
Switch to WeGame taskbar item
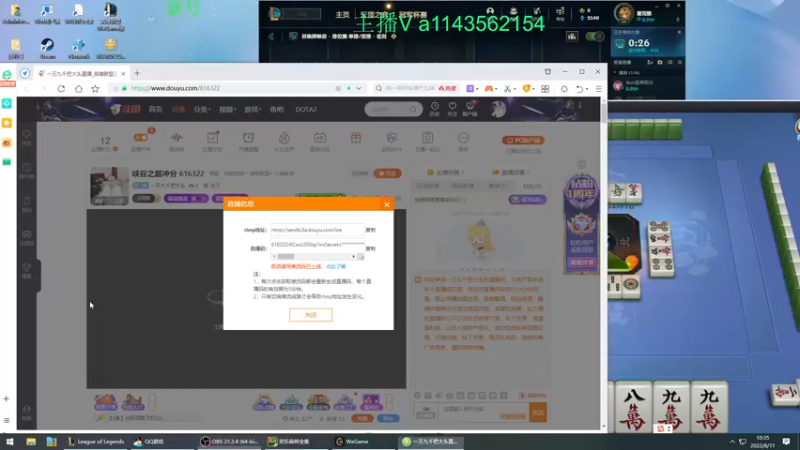tap(352, 442)
